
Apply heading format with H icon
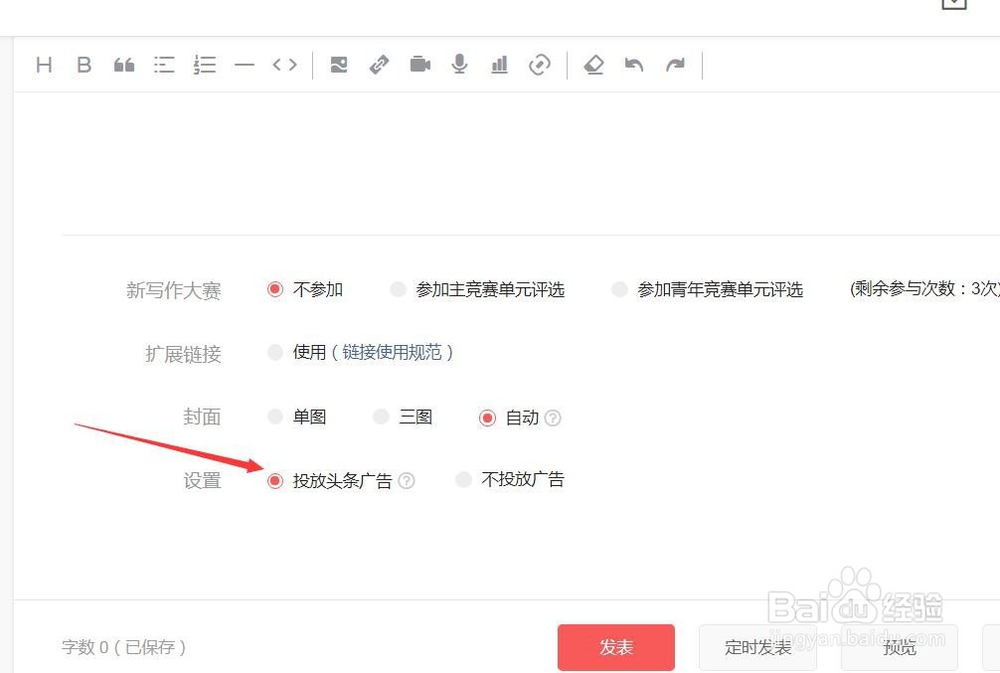coord(44,65)
